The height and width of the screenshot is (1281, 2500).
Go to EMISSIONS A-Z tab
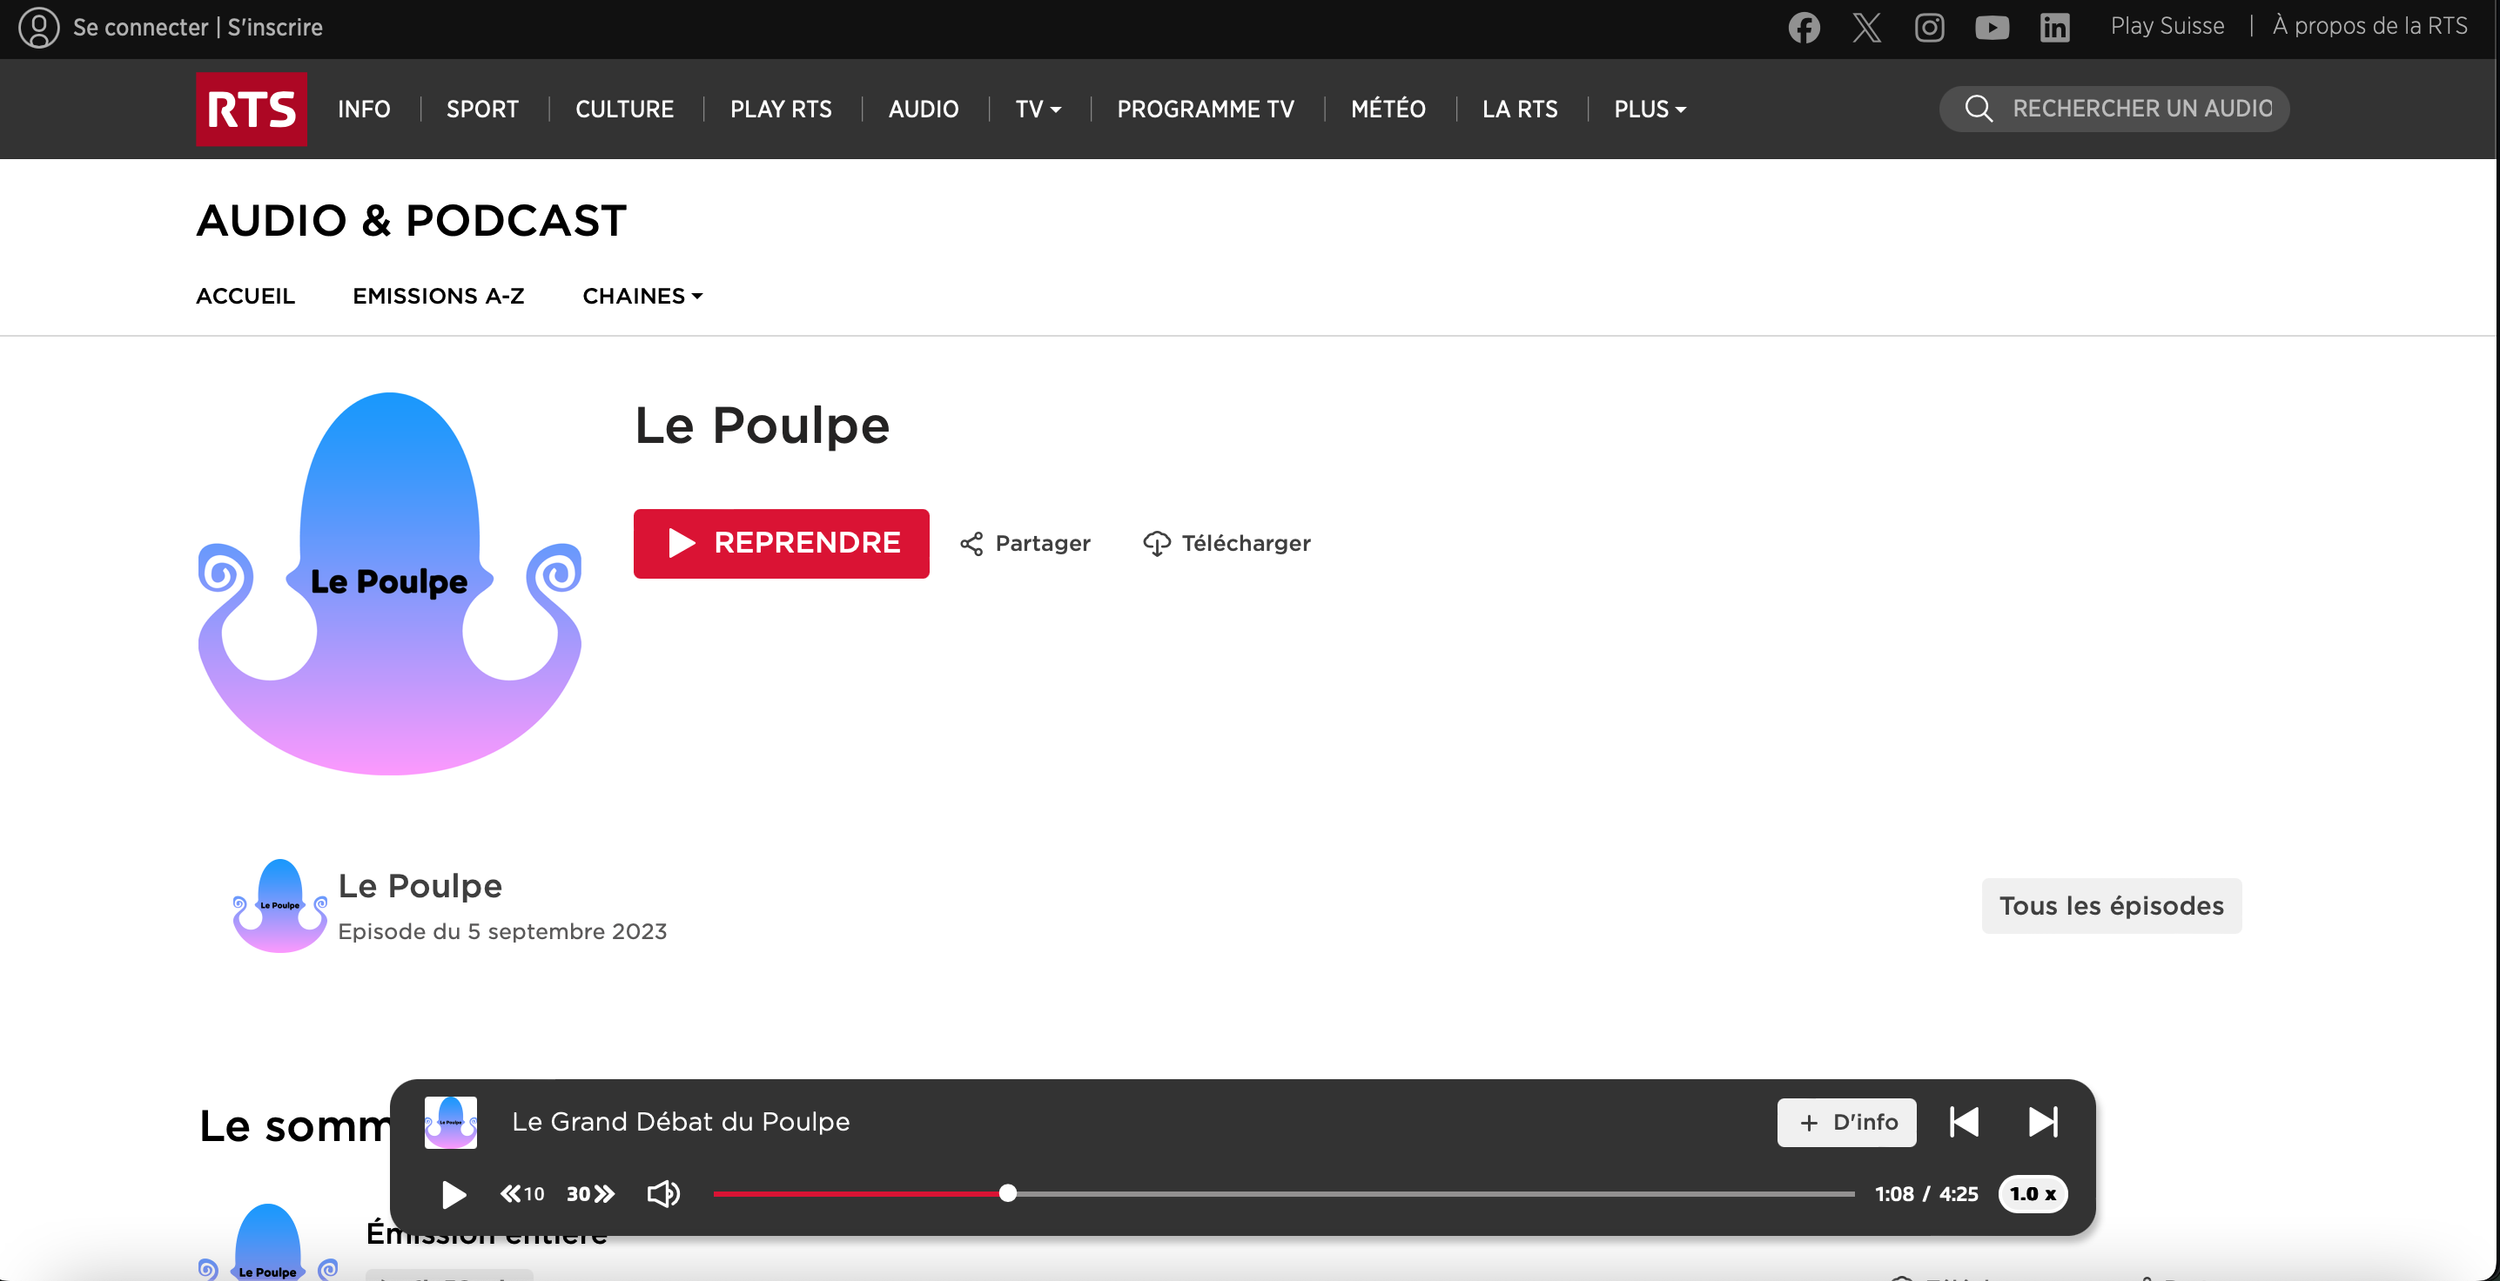[438, 296]
